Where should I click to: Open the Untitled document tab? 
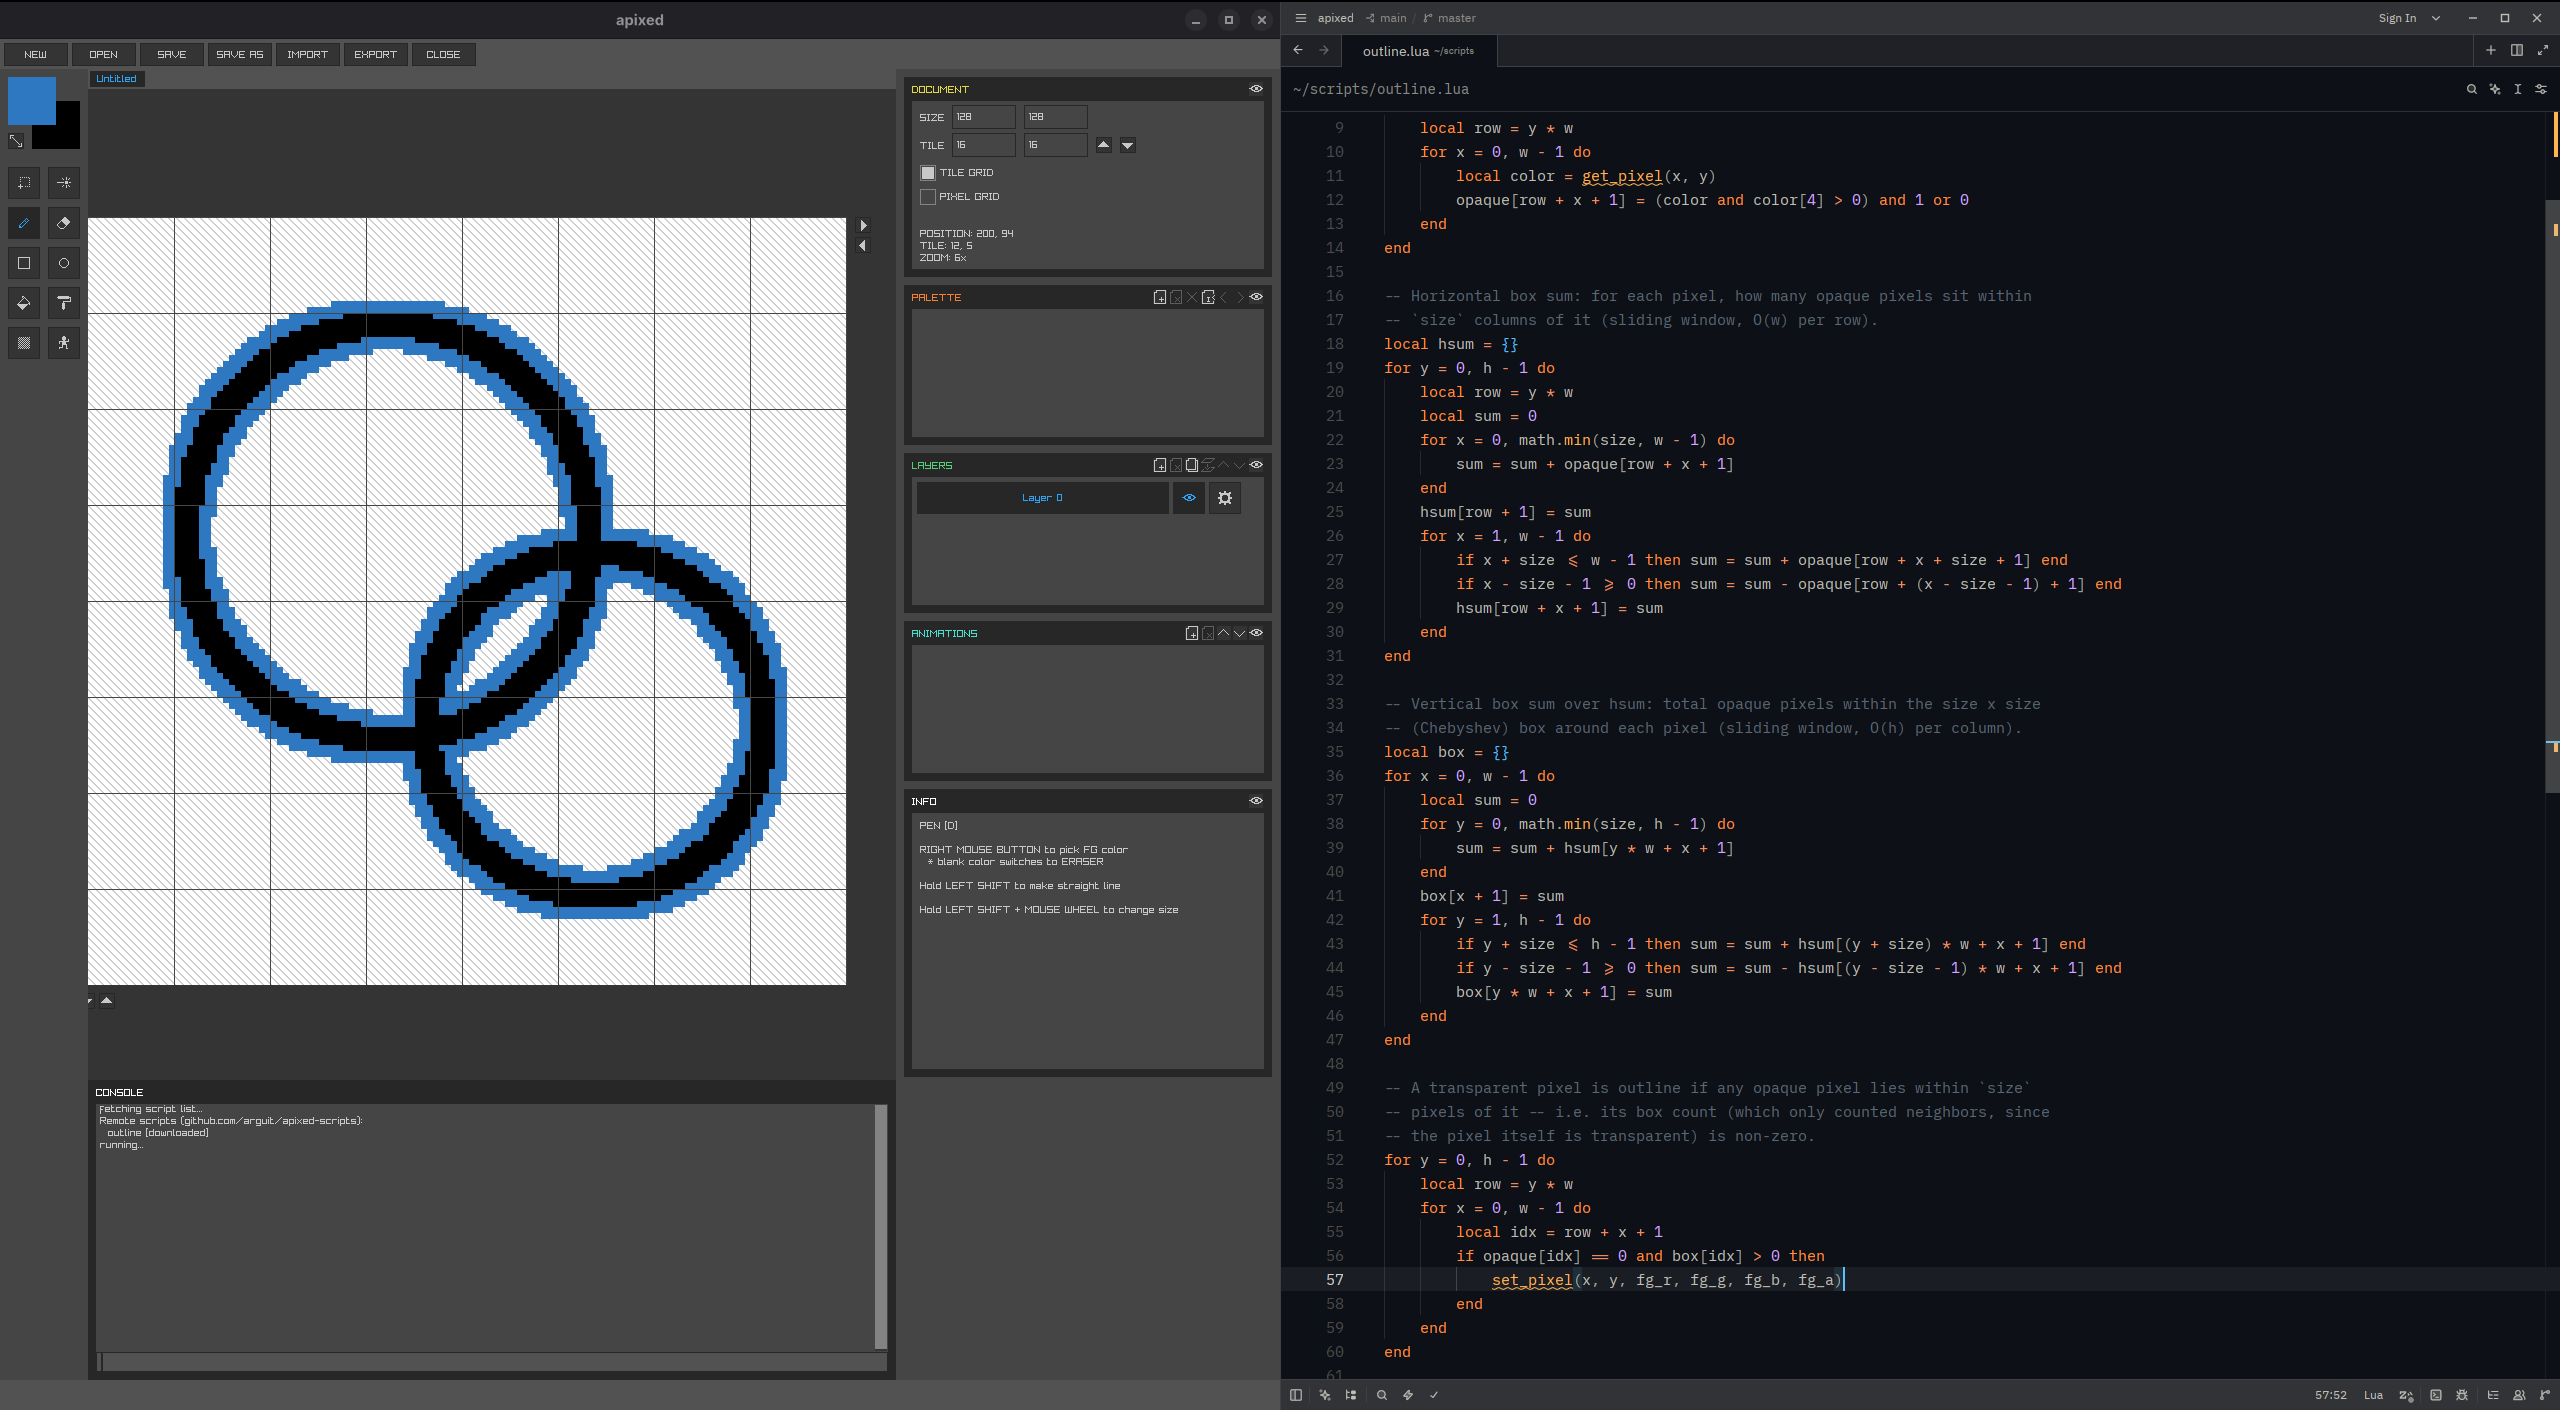(x=117, y=79)
